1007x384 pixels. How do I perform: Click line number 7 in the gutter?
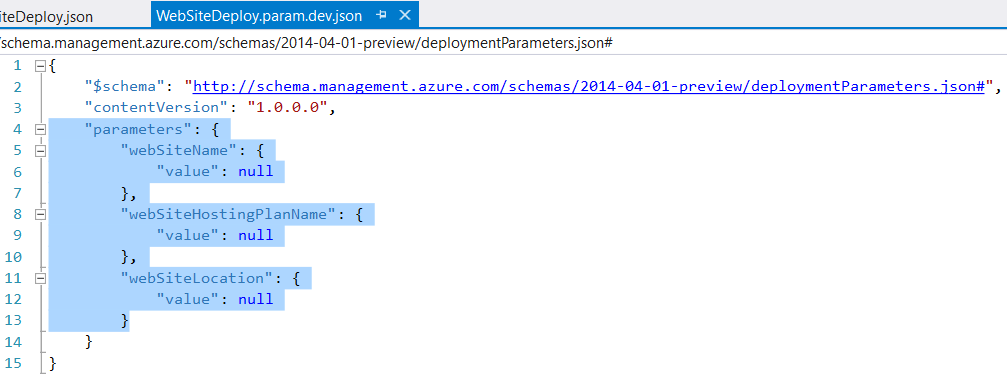(x=17, y=193)
